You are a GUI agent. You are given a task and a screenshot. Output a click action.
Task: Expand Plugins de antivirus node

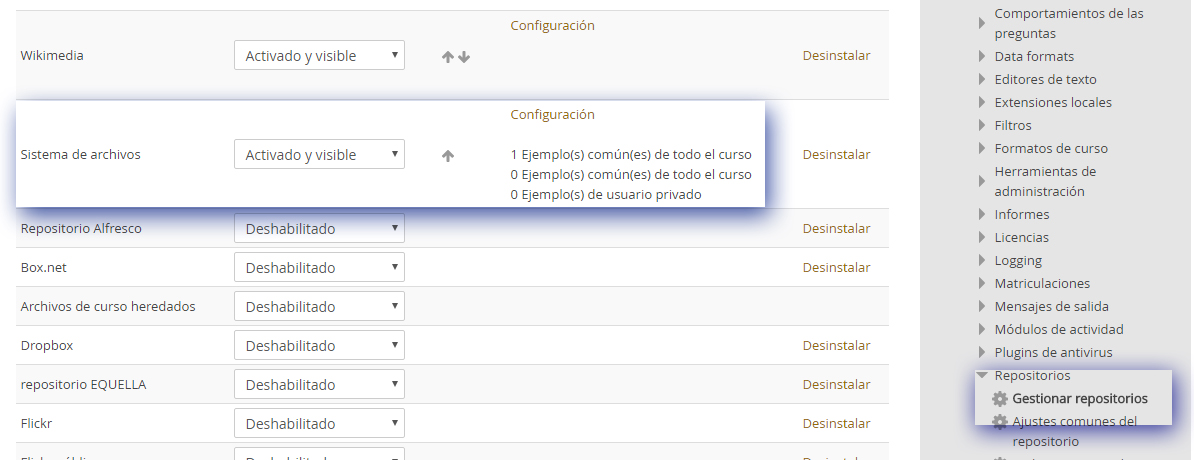click(x=982, y=353)
